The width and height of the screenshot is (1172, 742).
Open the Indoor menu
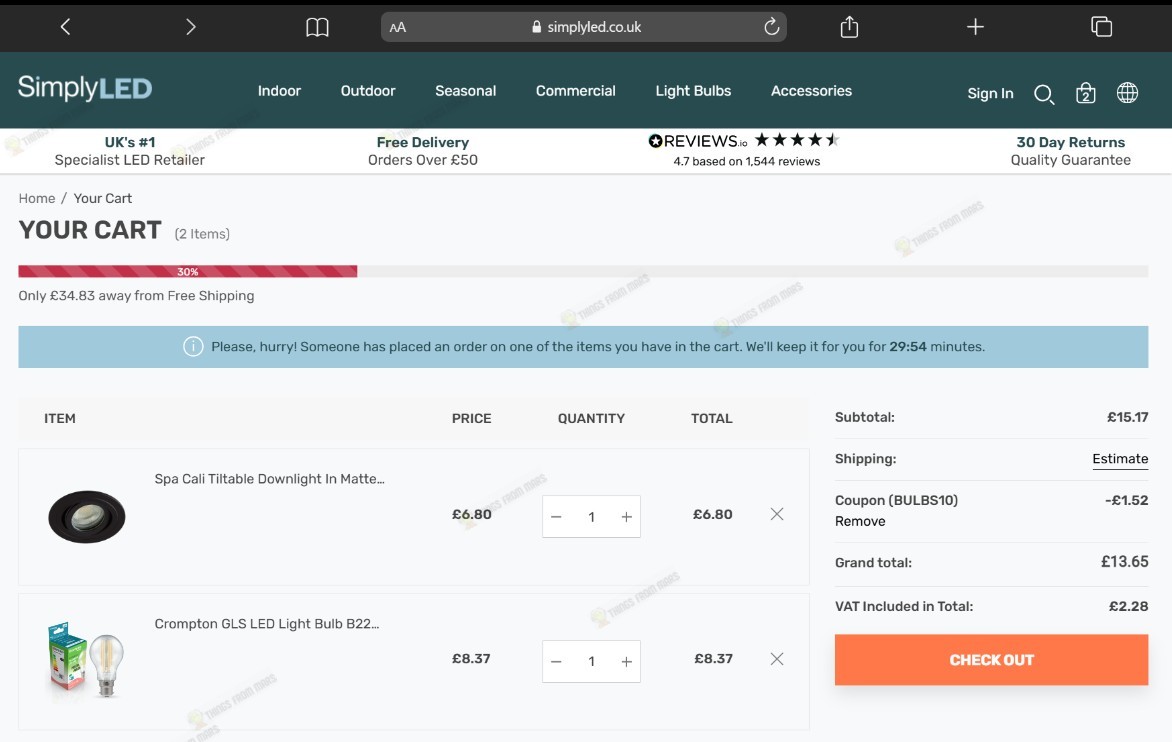pos(279,90)
